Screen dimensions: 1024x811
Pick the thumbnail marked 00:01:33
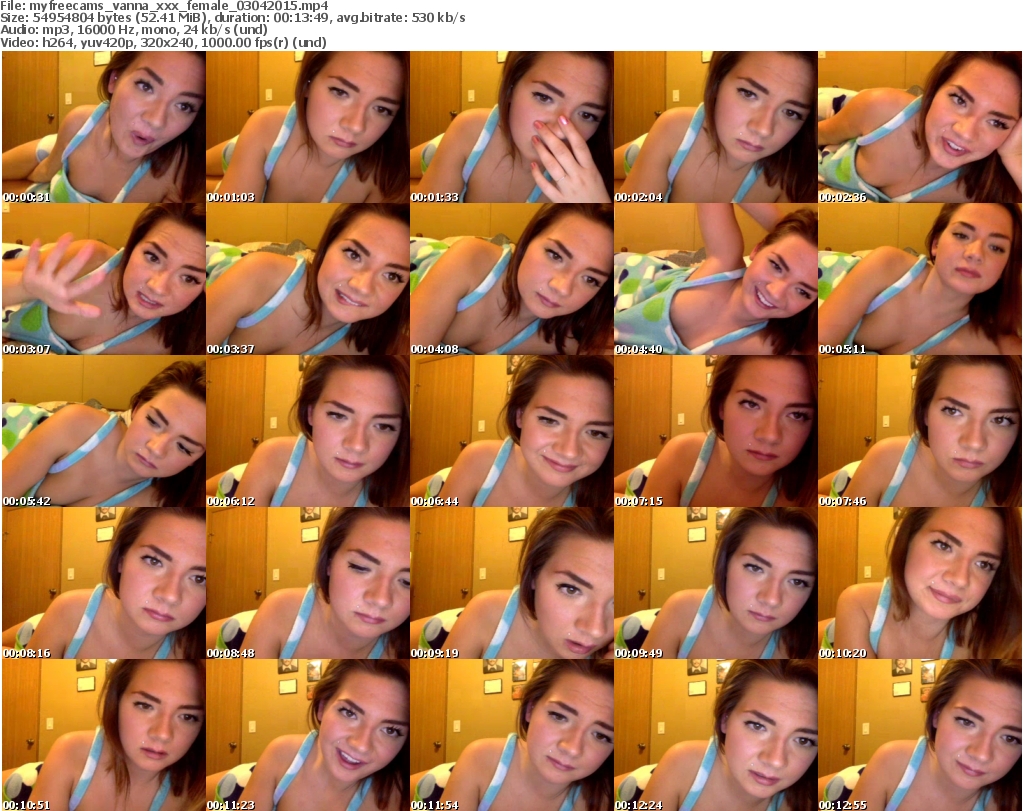511,127
